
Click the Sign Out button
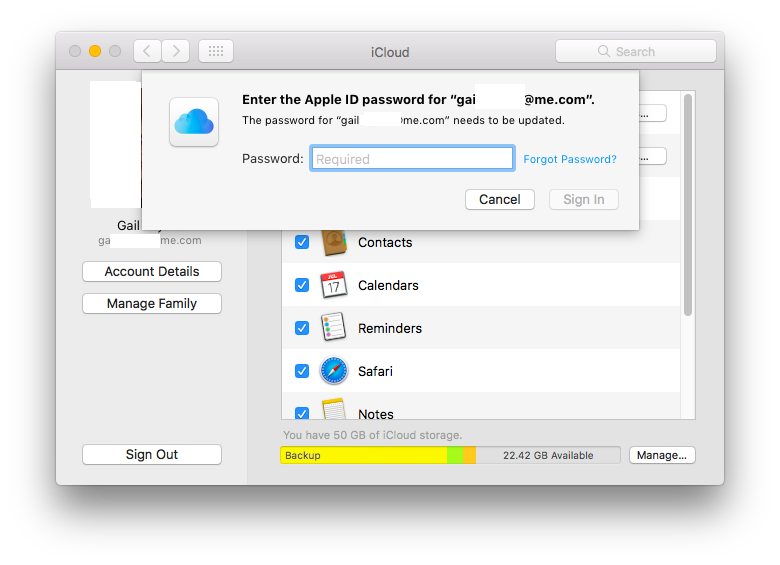pyautogui.click(x=152, y=455)
